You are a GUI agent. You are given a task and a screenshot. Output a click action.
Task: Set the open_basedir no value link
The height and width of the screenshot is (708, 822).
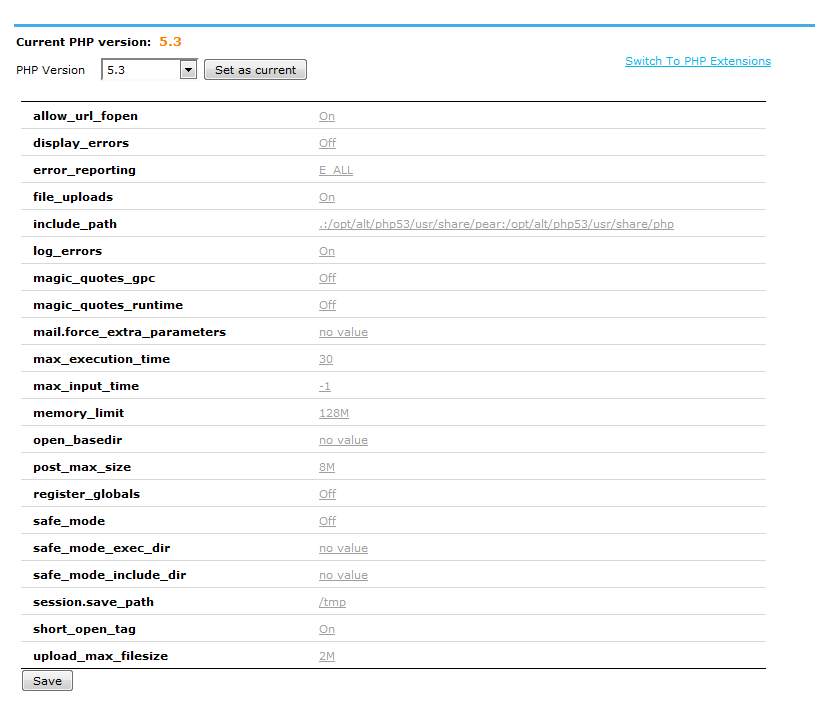(343, 440)
